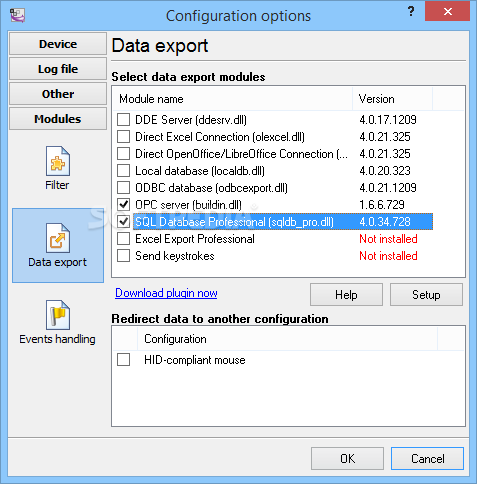The width and height of the screenshot is (477, 484).
Task: Click the Help button
Action: pyautogui.click(x=346, y=295)
